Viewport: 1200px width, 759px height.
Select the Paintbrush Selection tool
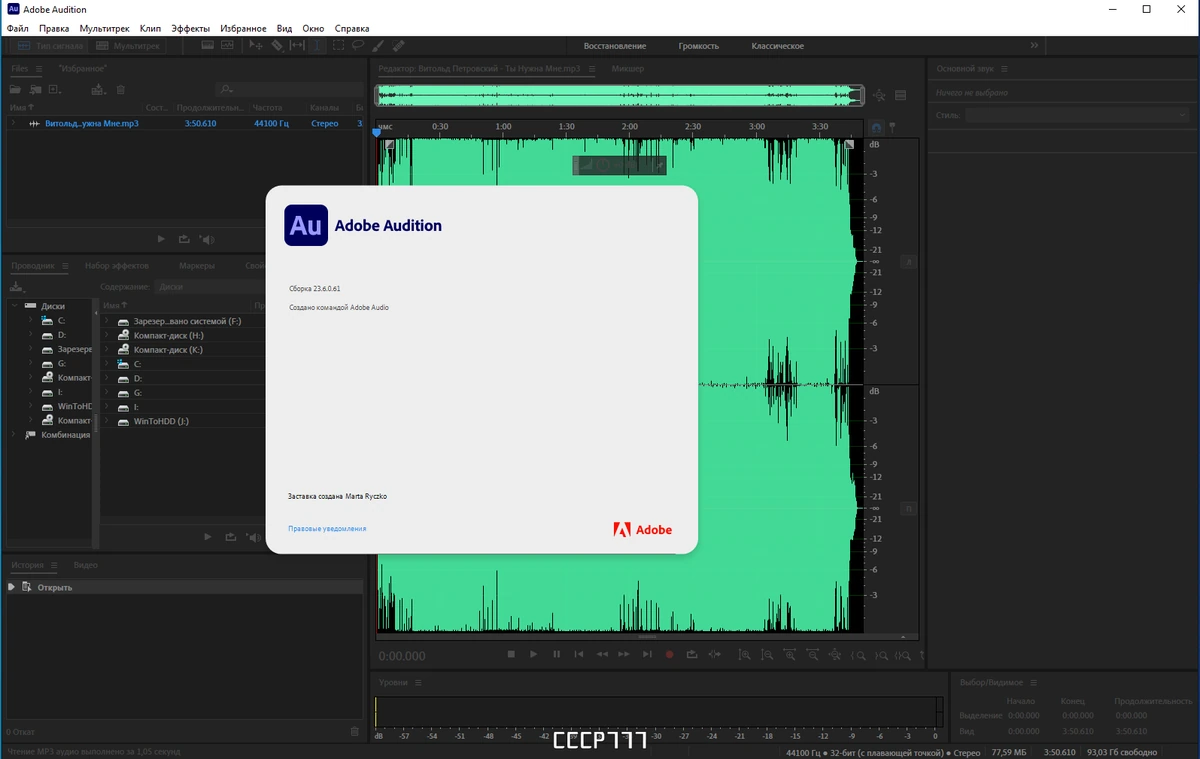click(378, 45)
